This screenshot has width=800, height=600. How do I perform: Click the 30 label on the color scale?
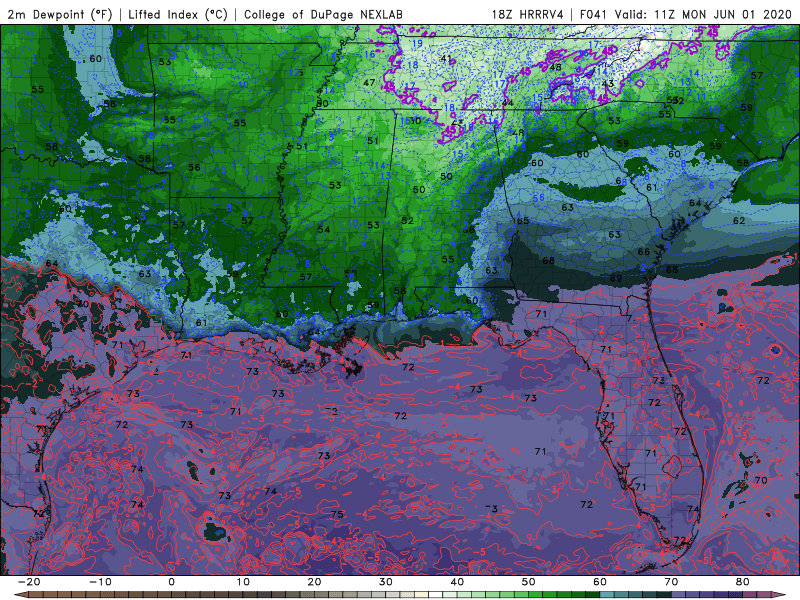[386, 582]
